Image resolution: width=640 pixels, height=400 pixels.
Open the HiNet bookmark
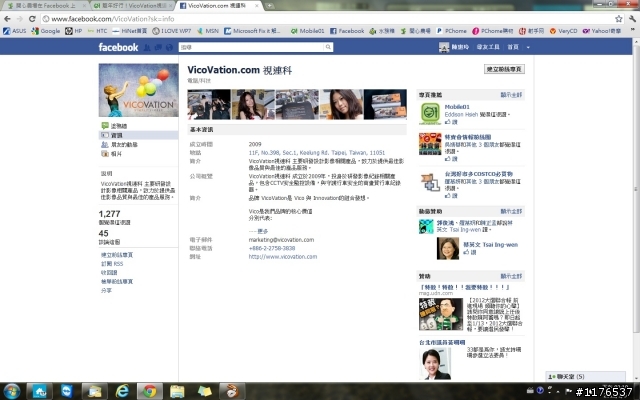(x=129, y=31)
